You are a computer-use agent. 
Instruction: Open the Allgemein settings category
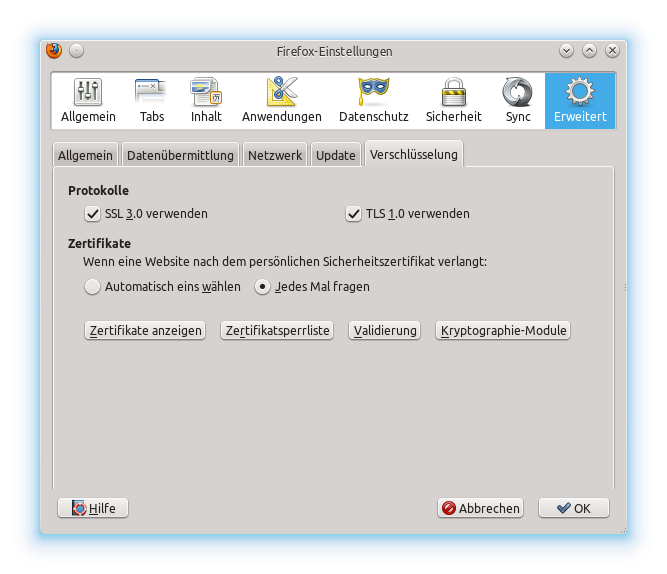click(x=88, y=101)
